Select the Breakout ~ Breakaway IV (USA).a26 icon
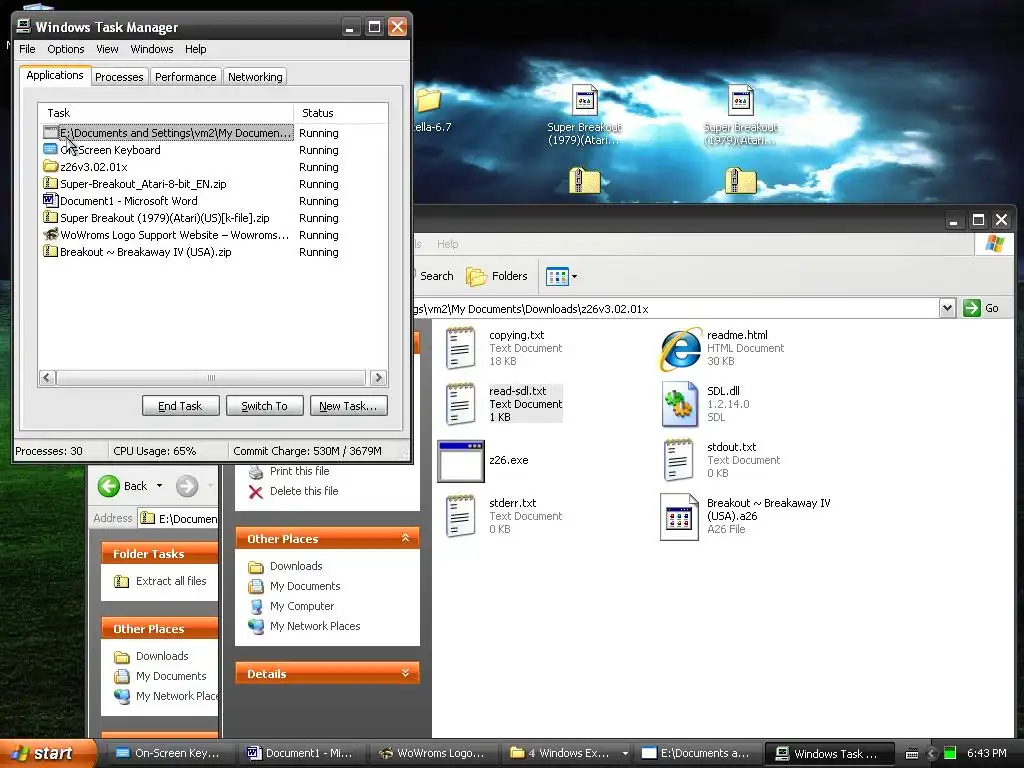The height and width of the screenshot is (768, 1024). 679,517
